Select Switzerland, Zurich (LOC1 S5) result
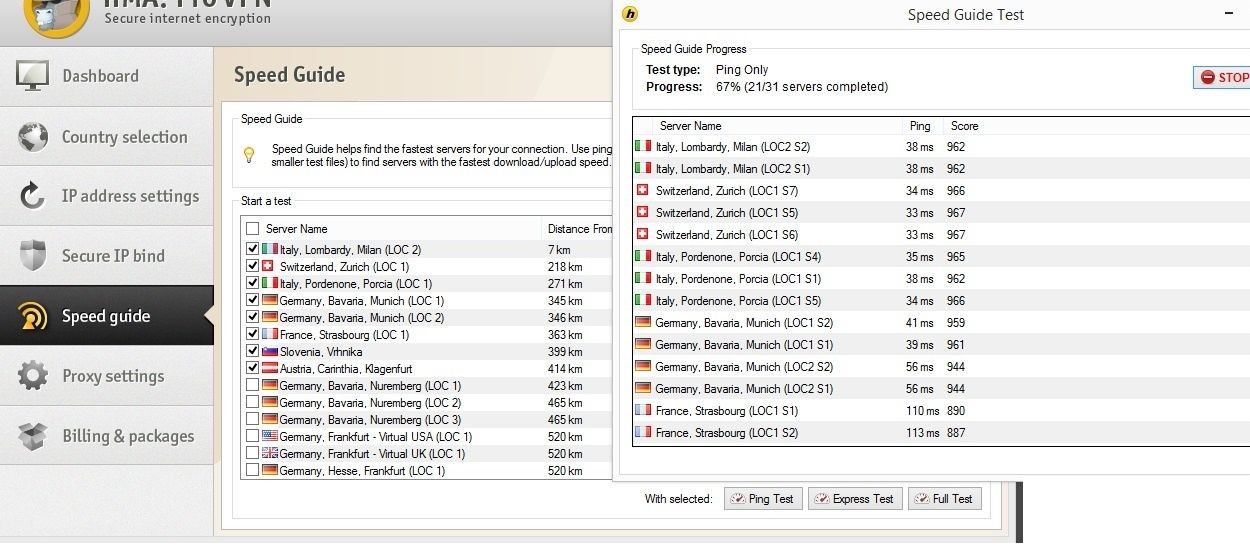 tap(941, 212)
